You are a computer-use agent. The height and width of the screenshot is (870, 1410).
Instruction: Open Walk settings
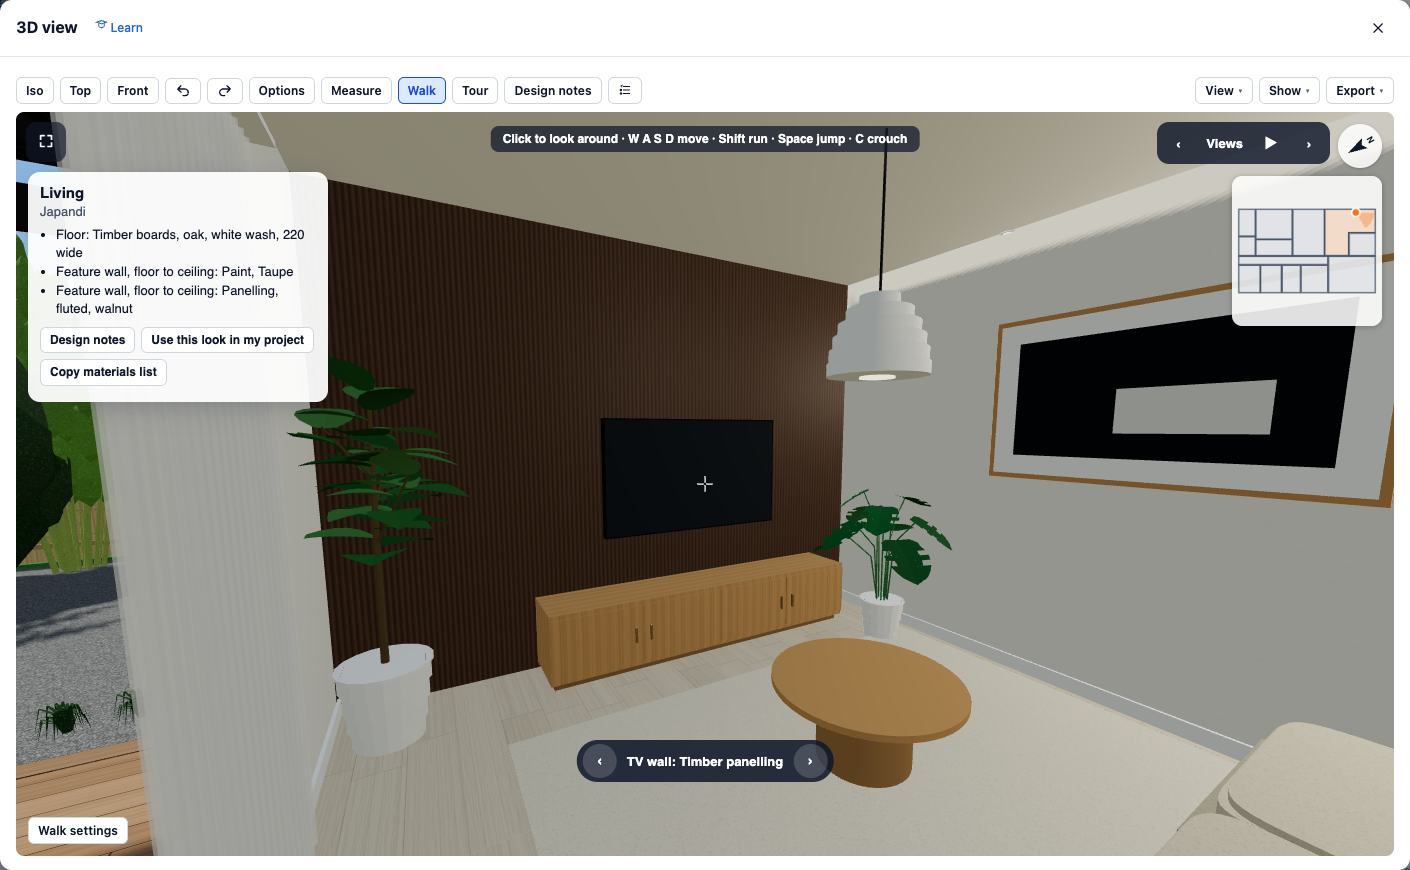(x=78, y=831)
